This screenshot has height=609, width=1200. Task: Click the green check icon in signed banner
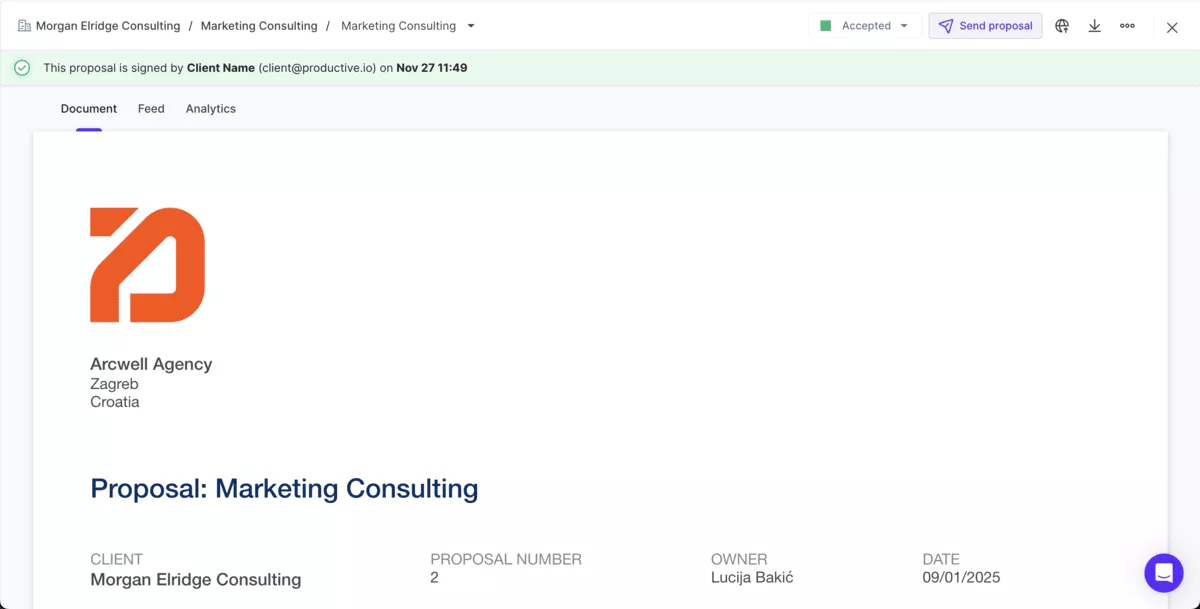(22, 68)
